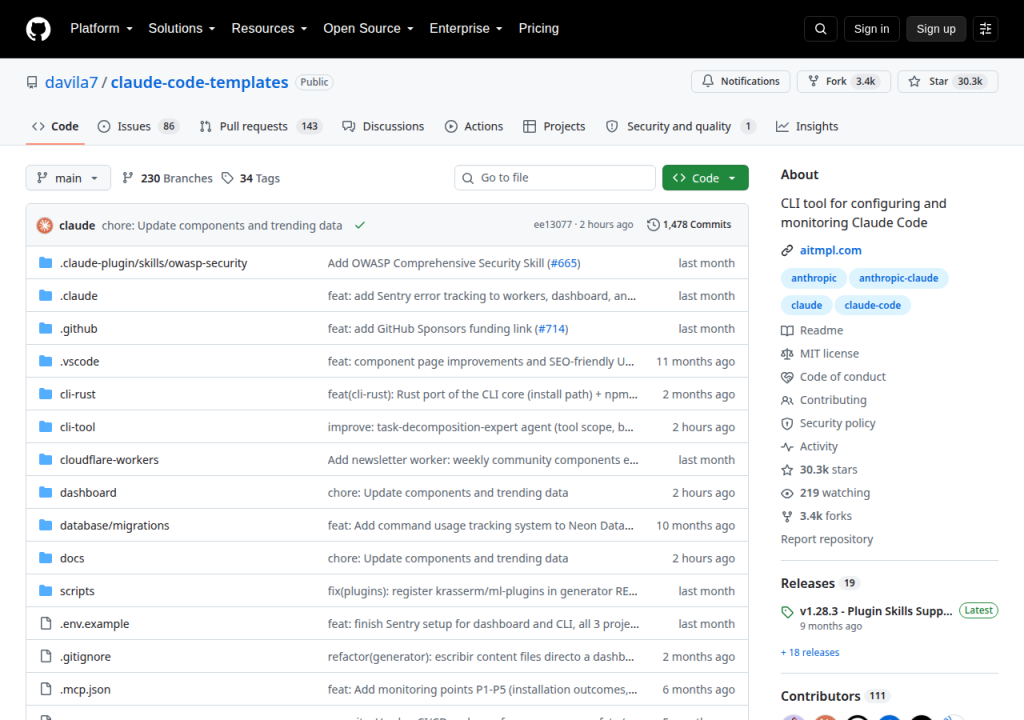Switch to the Projects tab
Viewport: 1024px width, 720px height.
coord(554,126)
